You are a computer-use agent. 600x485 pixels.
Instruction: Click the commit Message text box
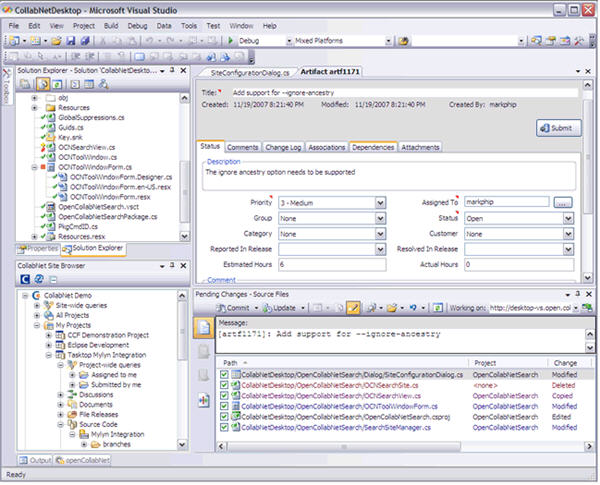tap(401, 340)
